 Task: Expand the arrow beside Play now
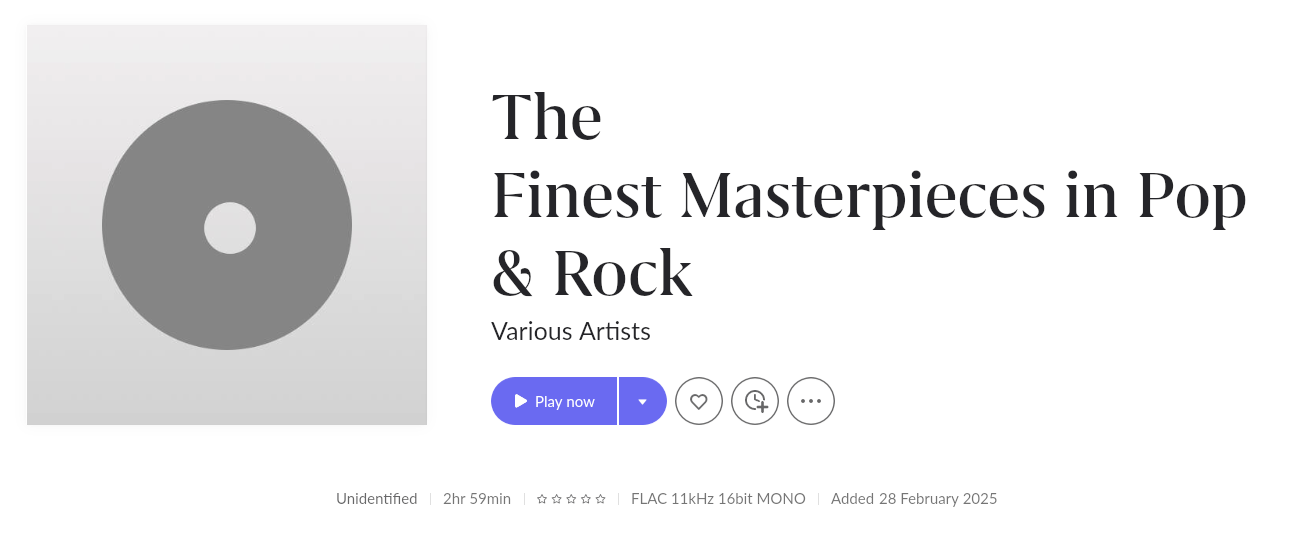point(643,401)
